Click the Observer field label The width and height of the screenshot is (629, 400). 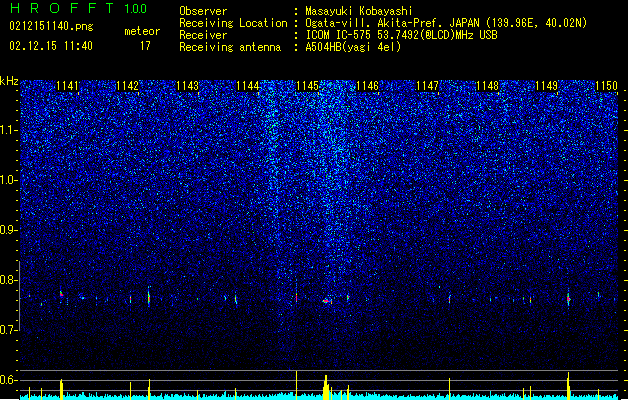click(x=203, y=11)
